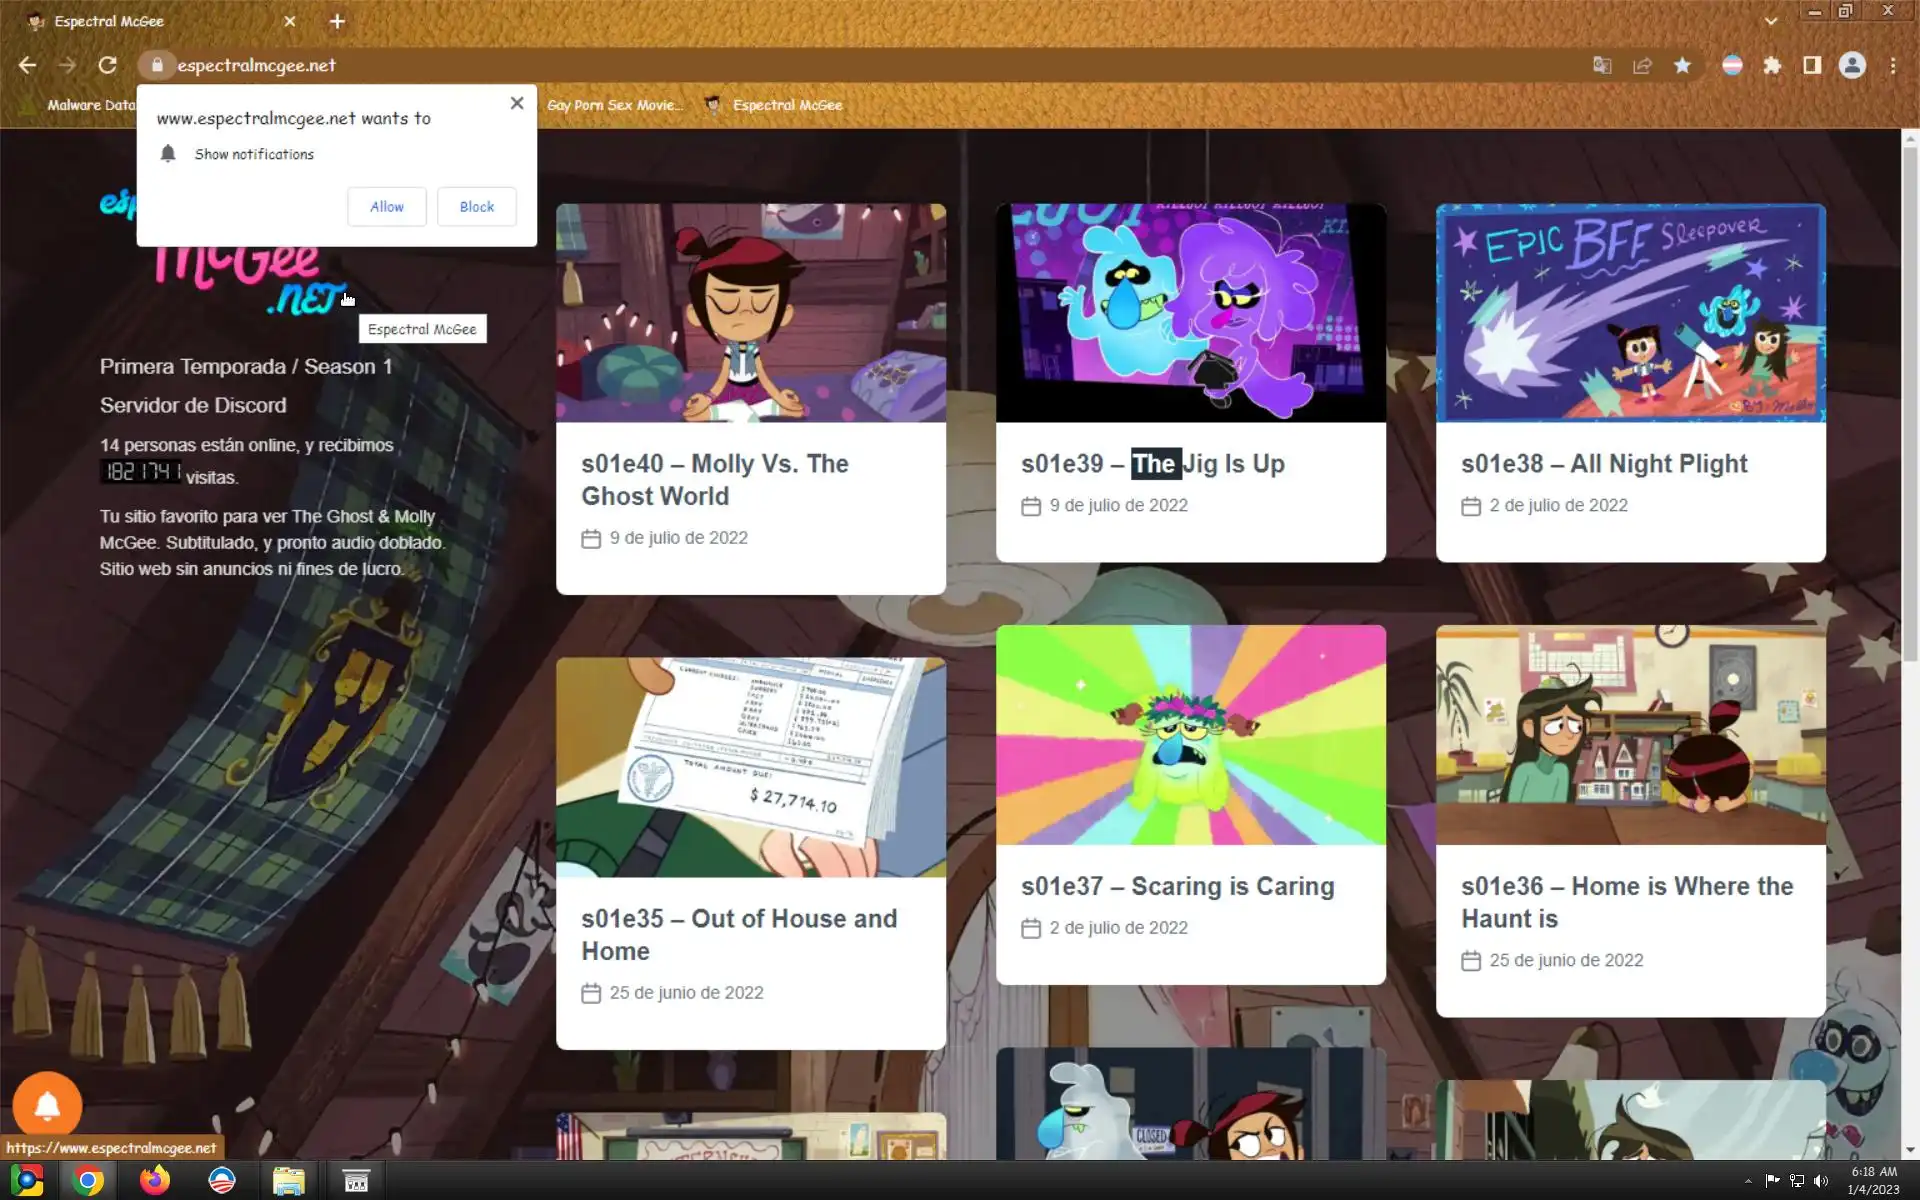Open the Servidor de Discord link
The width and height of the screenshot is (1920, 1200).
[x=193, y=405]
